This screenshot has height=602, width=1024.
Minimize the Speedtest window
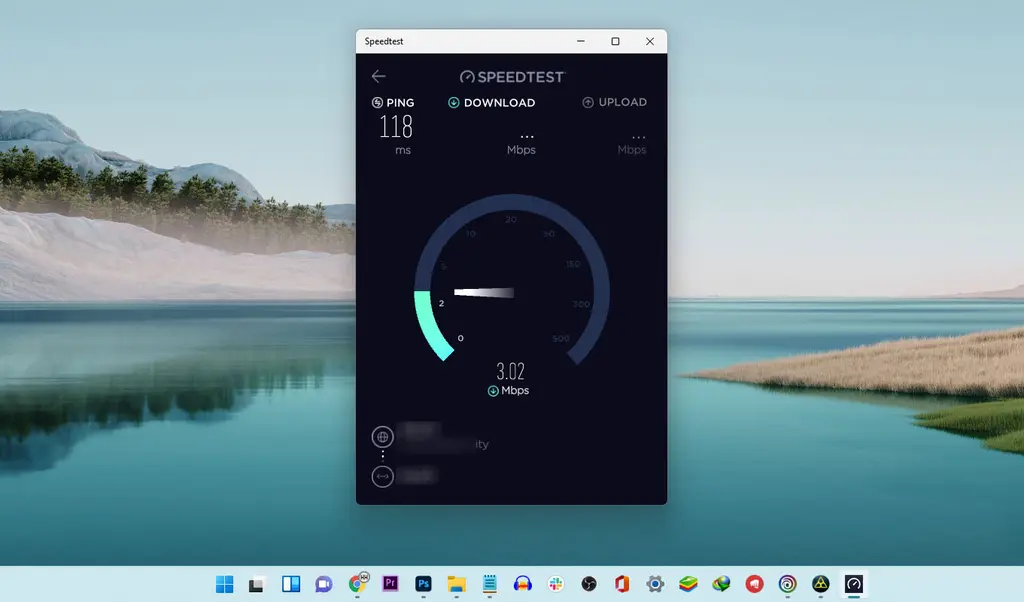point(581,41)
